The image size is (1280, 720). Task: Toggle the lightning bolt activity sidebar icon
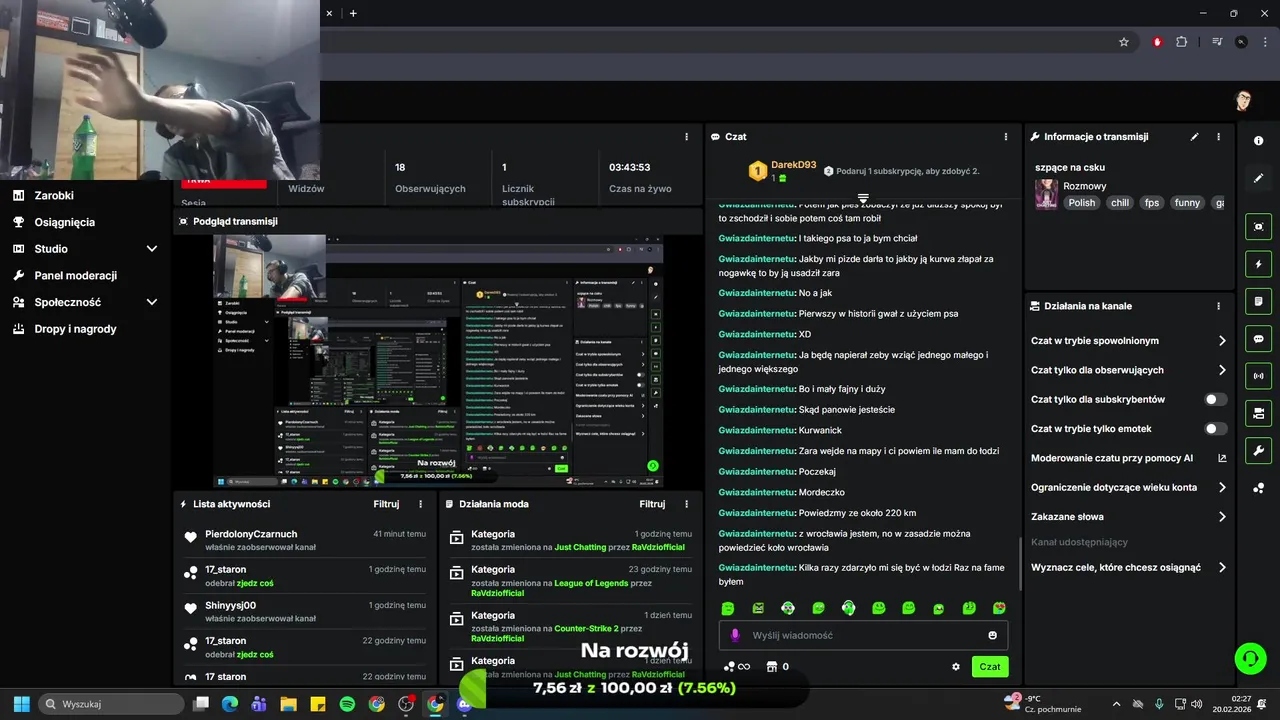click(1259, 264)
